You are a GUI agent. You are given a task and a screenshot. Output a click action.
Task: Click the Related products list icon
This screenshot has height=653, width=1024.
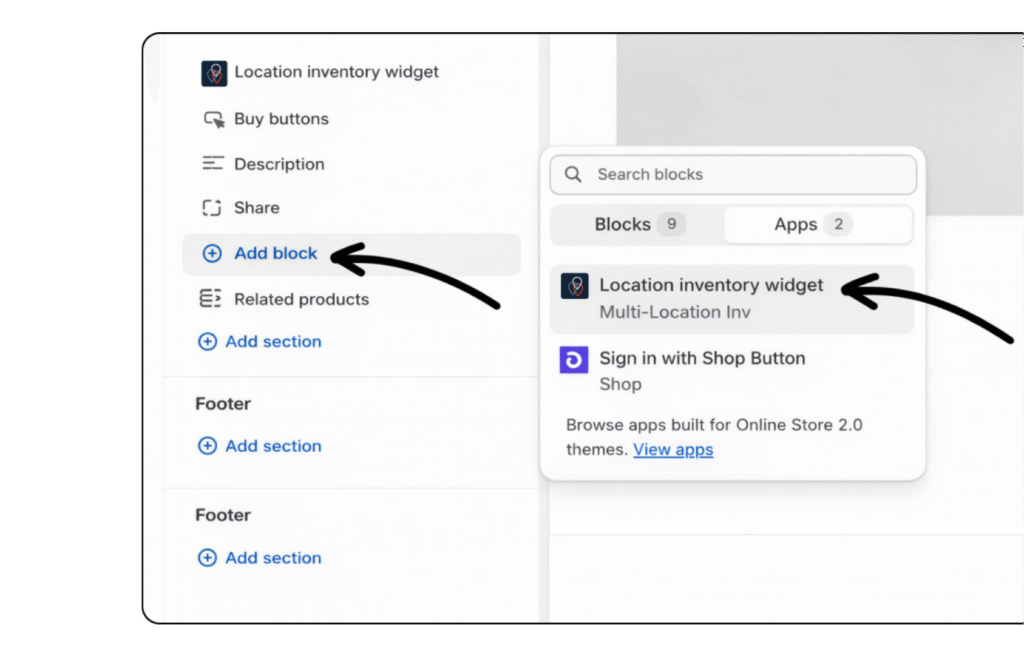pos(211,299)
